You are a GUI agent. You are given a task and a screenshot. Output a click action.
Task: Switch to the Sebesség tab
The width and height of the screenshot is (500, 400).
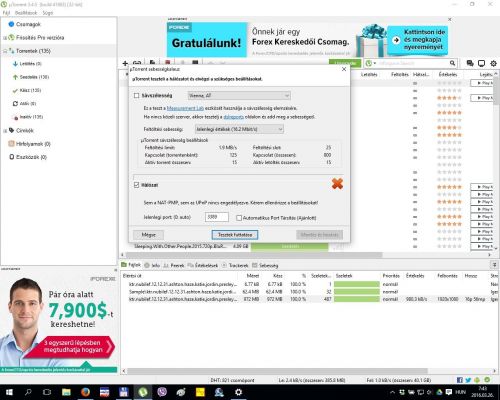click(x=265, y=265)
